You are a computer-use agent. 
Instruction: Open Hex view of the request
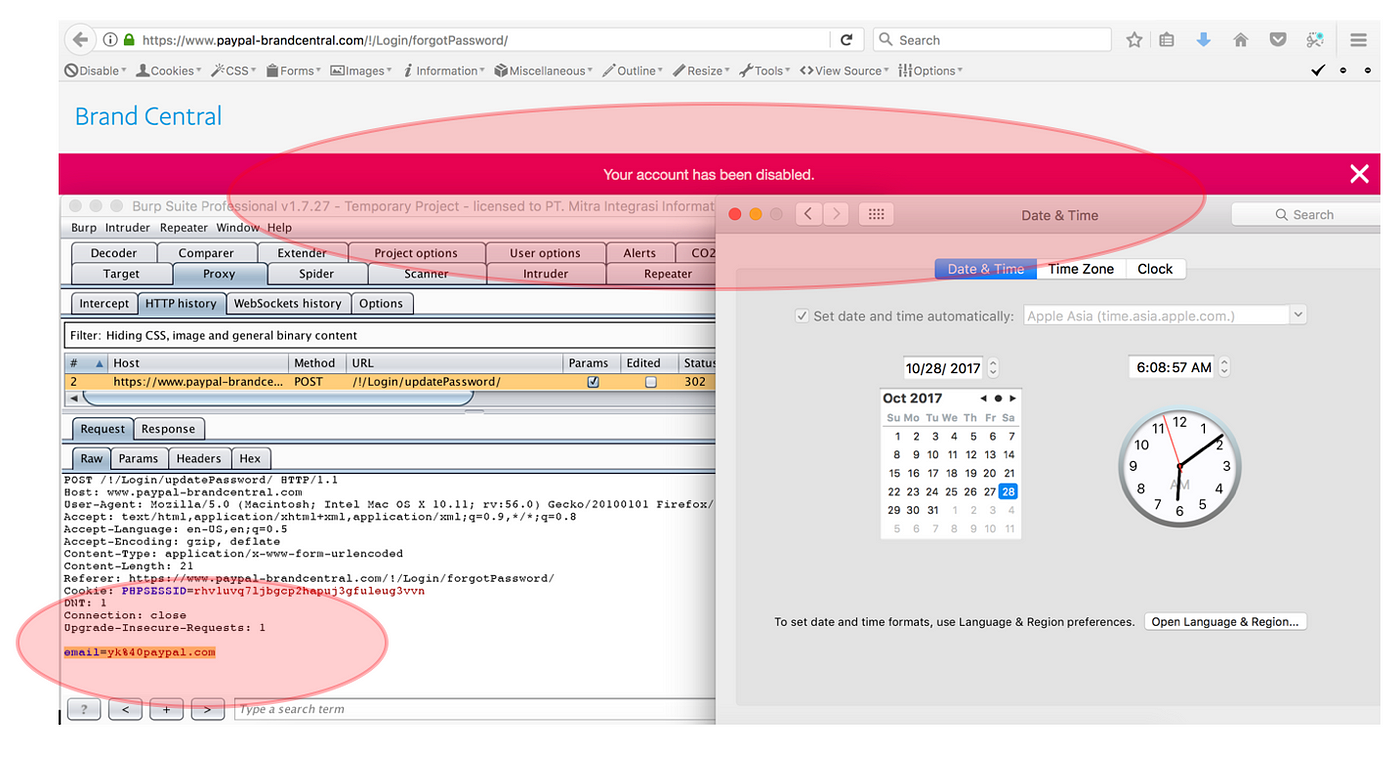(250, 458)
